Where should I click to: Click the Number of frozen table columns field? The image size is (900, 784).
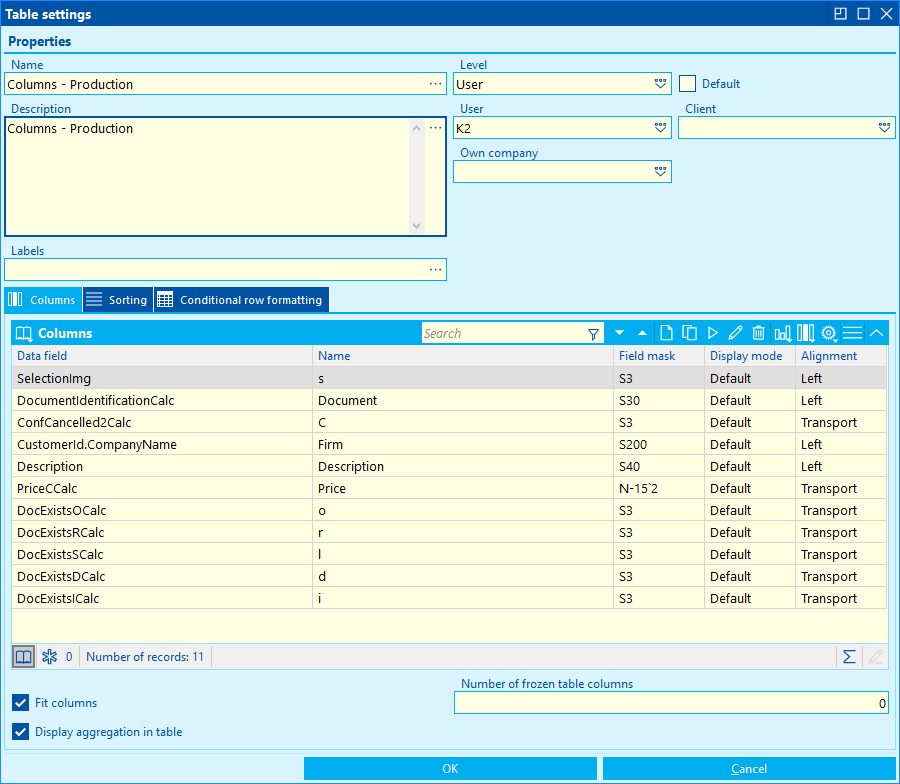671,703
